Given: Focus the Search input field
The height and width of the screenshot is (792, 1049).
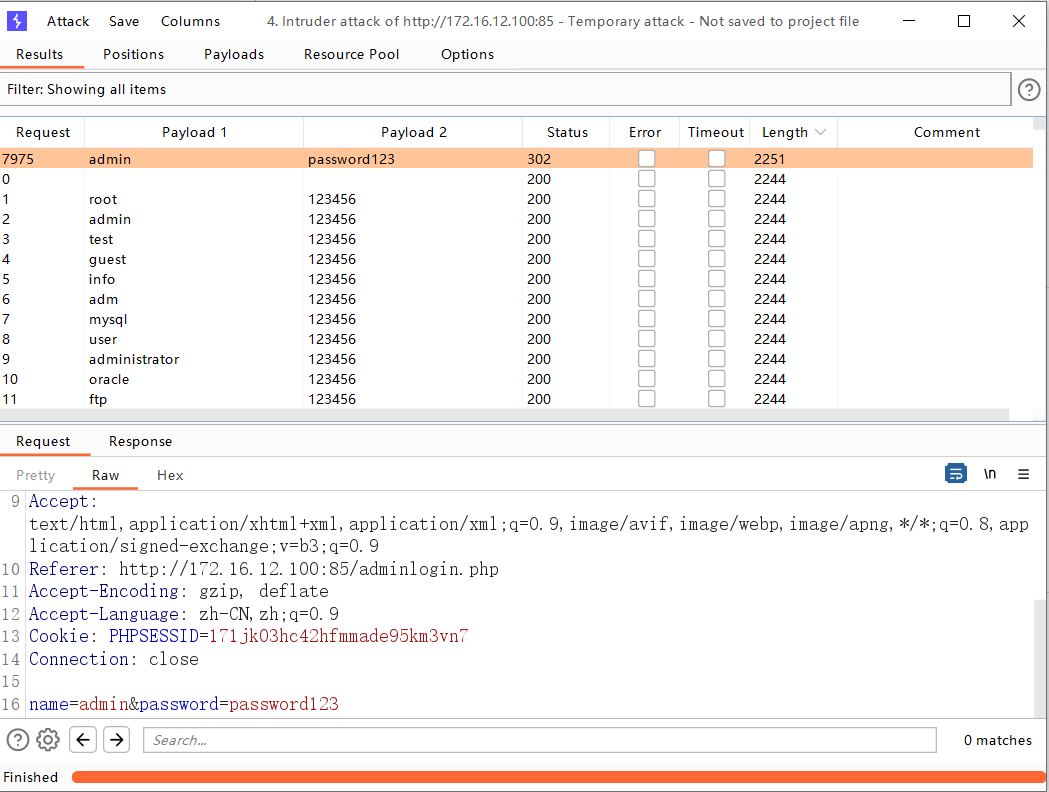Looking at the screenshot, I should pos(540,740).
